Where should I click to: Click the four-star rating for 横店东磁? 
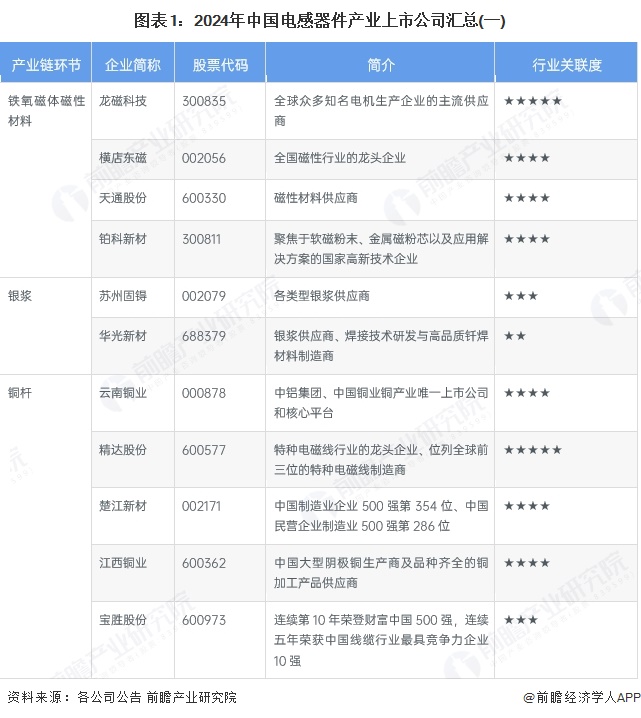click(x=527, y=158)
